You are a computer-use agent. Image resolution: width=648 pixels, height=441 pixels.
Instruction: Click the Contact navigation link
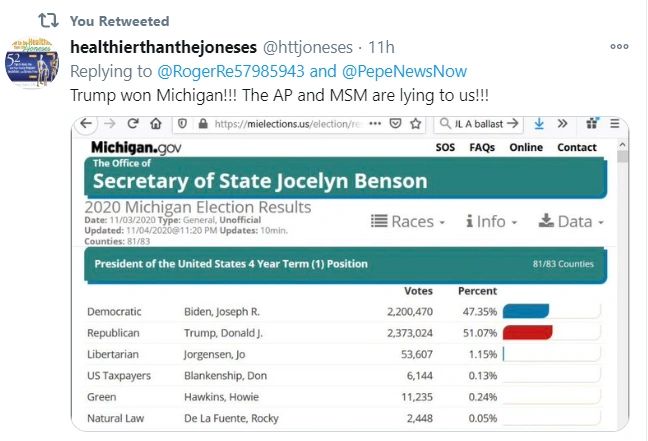[x=577, y=148]
